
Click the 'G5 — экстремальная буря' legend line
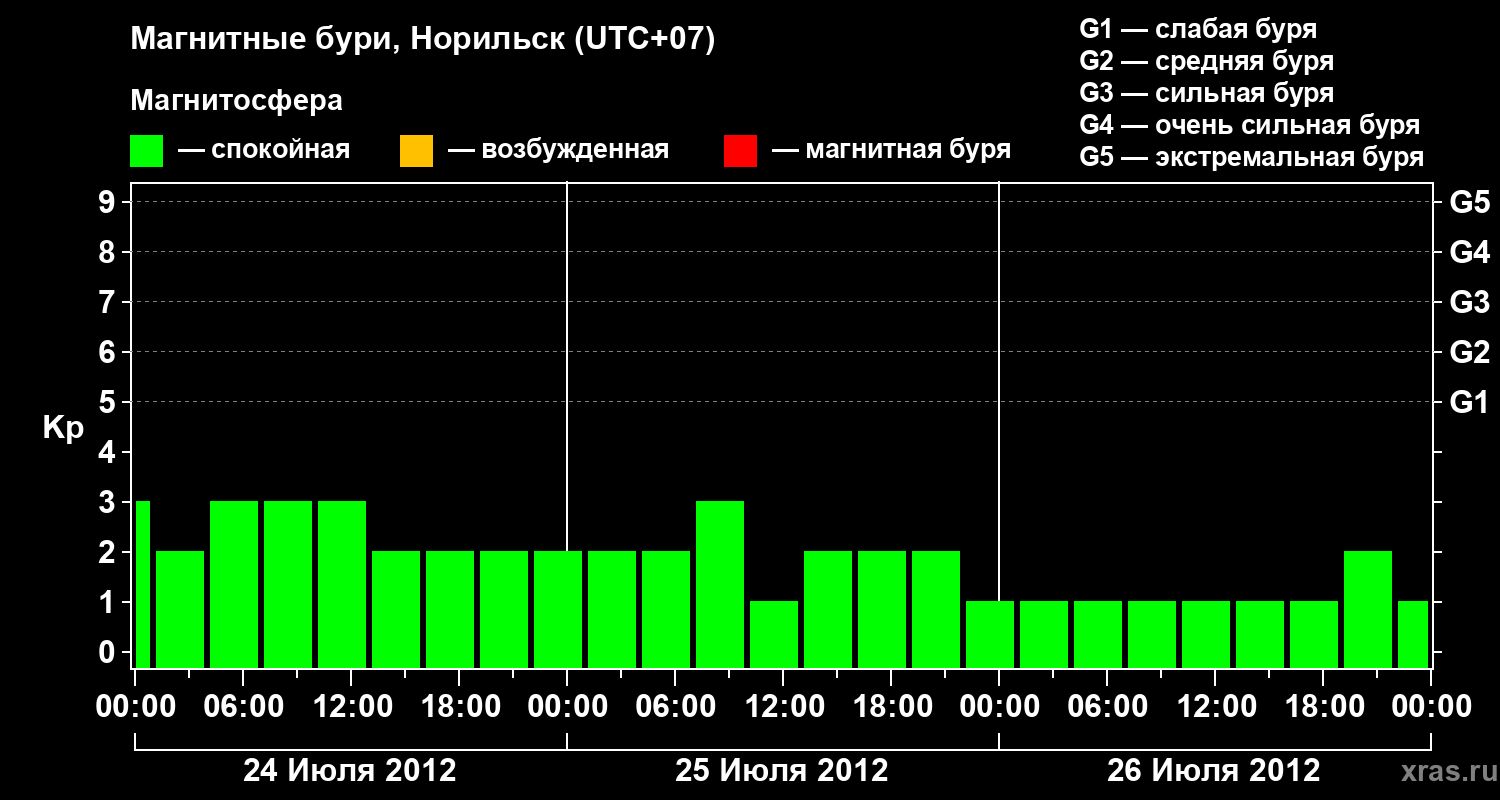pos(1252,157)
